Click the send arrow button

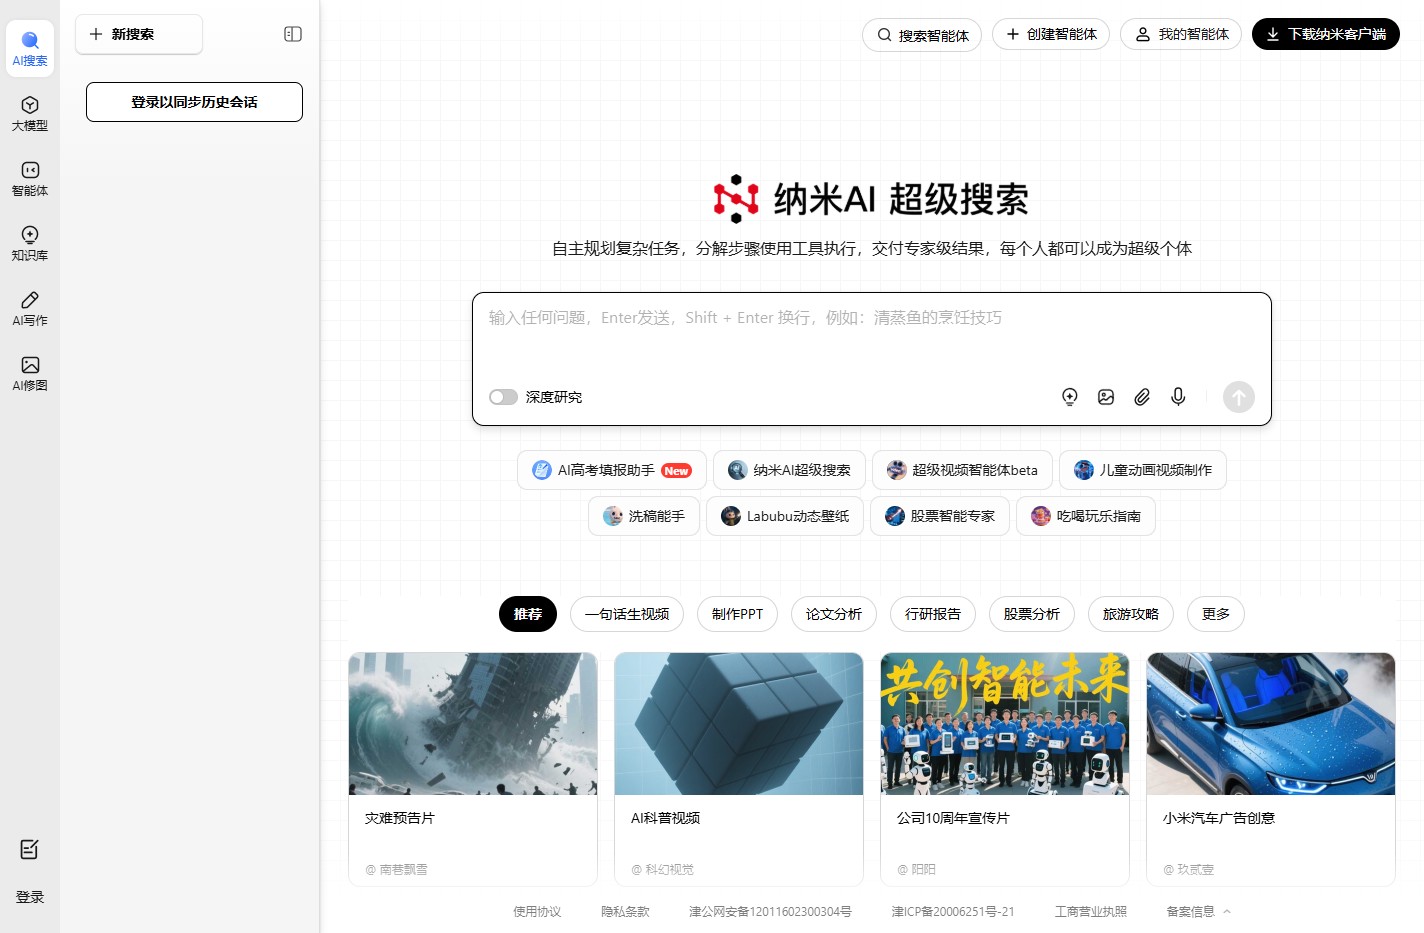[1239, 397]
